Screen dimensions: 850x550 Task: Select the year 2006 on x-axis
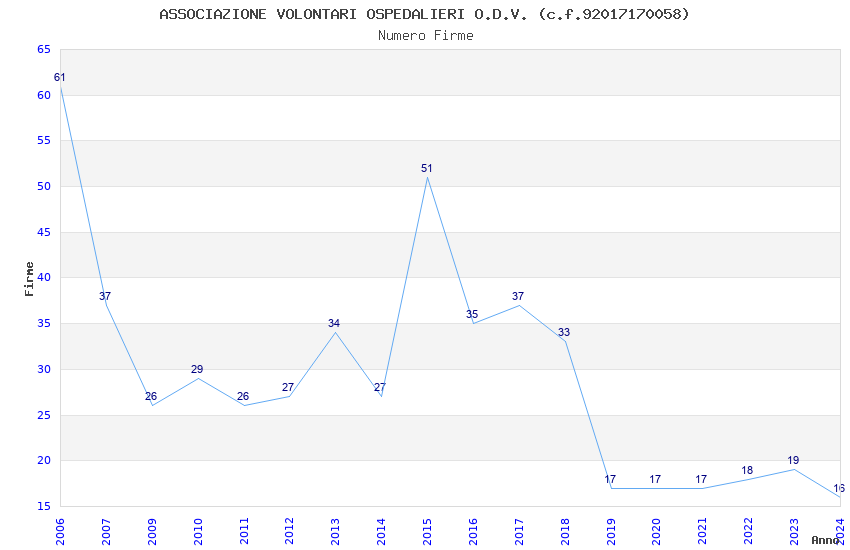point(60,532)
